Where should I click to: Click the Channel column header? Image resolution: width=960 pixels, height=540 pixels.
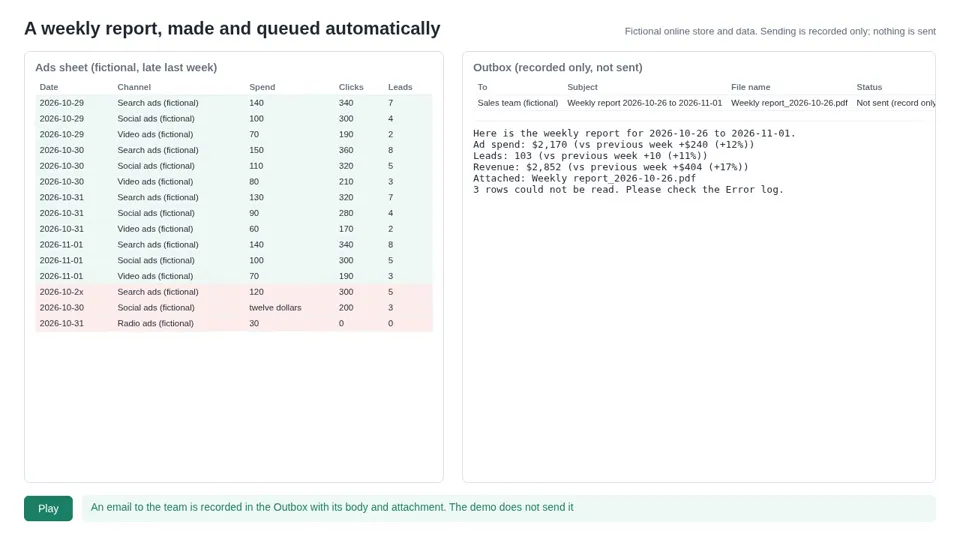134,87
